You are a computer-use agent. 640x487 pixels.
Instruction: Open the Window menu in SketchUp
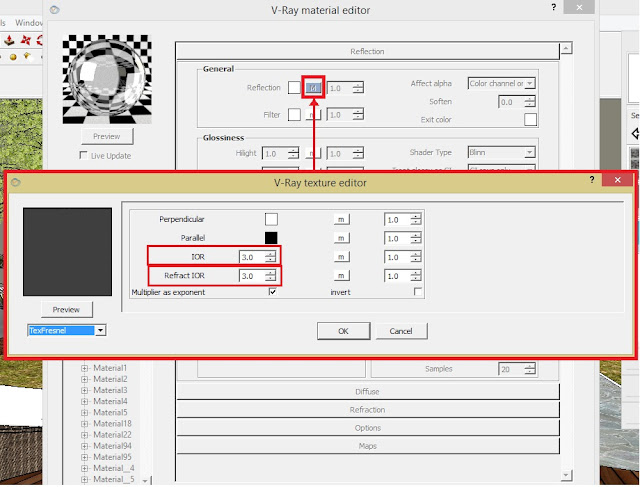pyautogui.click(x=29, y=23)
